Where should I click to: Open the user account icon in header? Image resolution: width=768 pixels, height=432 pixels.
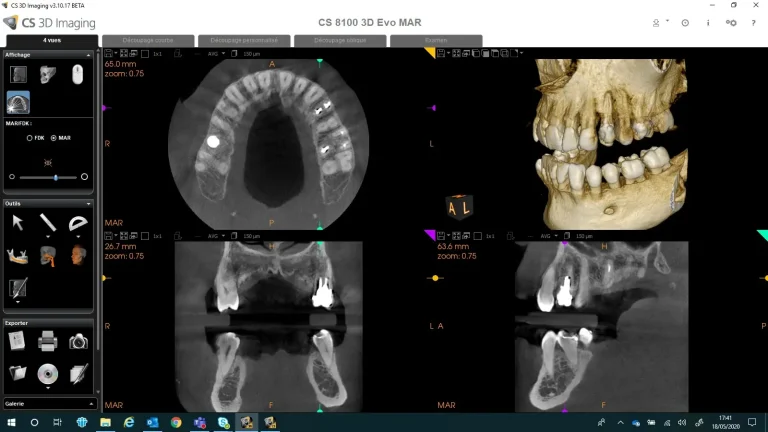(656, 23)
